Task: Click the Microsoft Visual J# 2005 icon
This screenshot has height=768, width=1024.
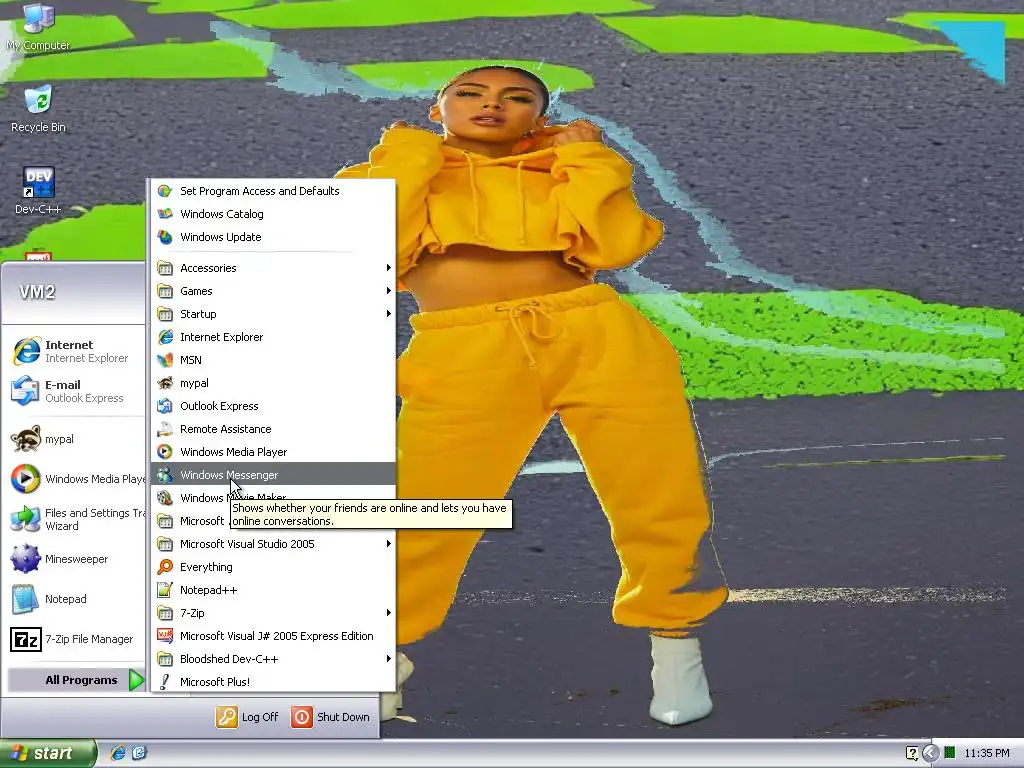Action: (165, 635)
